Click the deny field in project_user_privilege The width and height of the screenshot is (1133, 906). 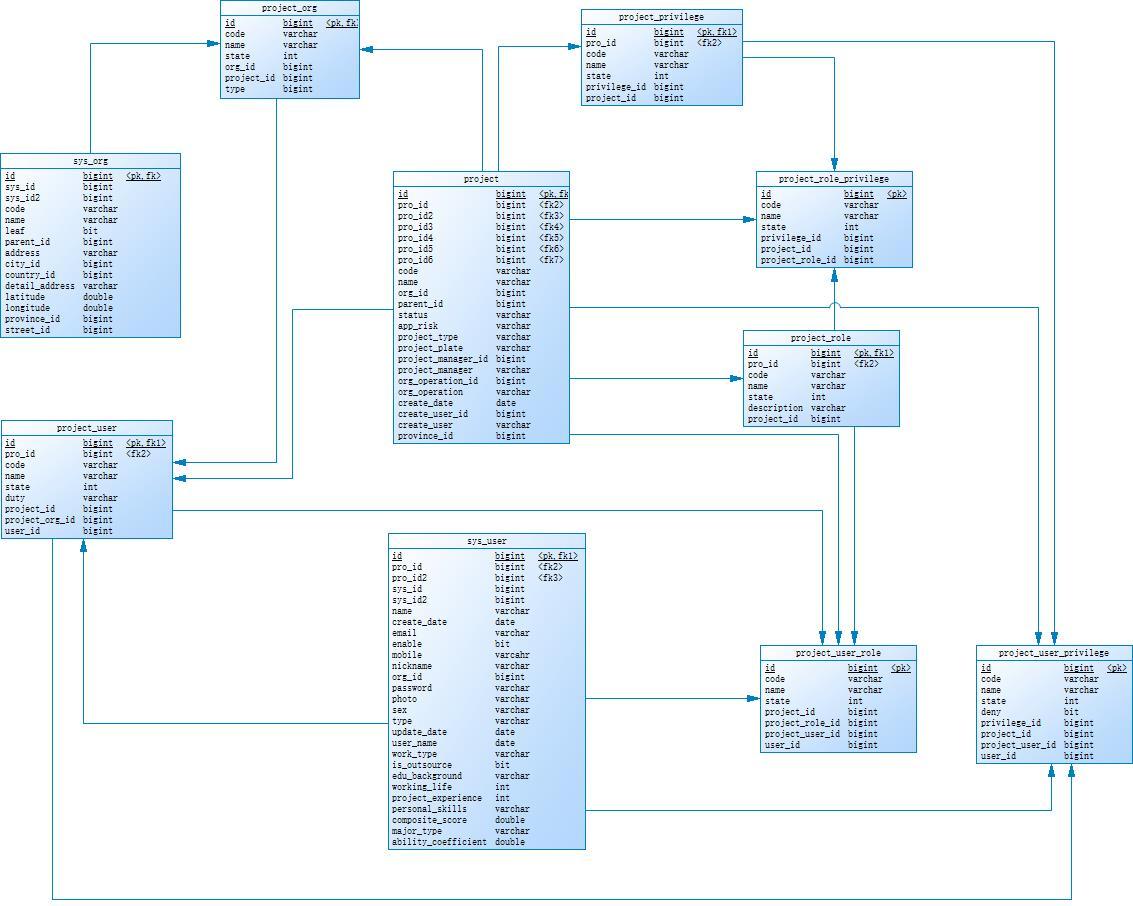point(991,712)
